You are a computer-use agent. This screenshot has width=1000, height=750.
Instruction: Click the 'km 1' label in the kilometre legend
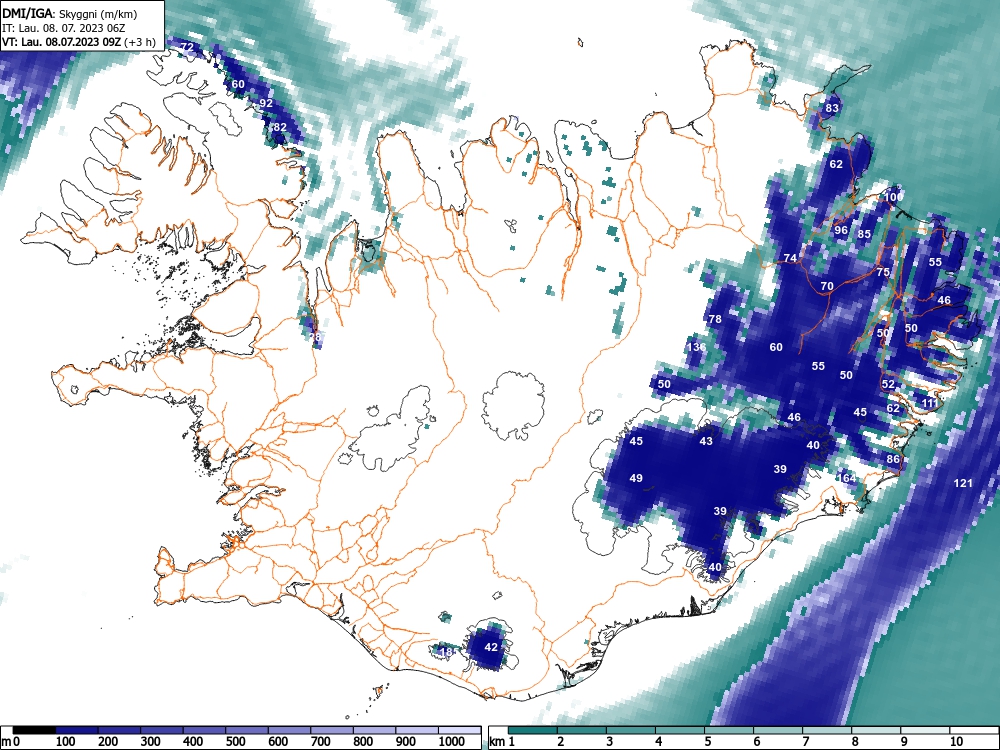point(502,742)
